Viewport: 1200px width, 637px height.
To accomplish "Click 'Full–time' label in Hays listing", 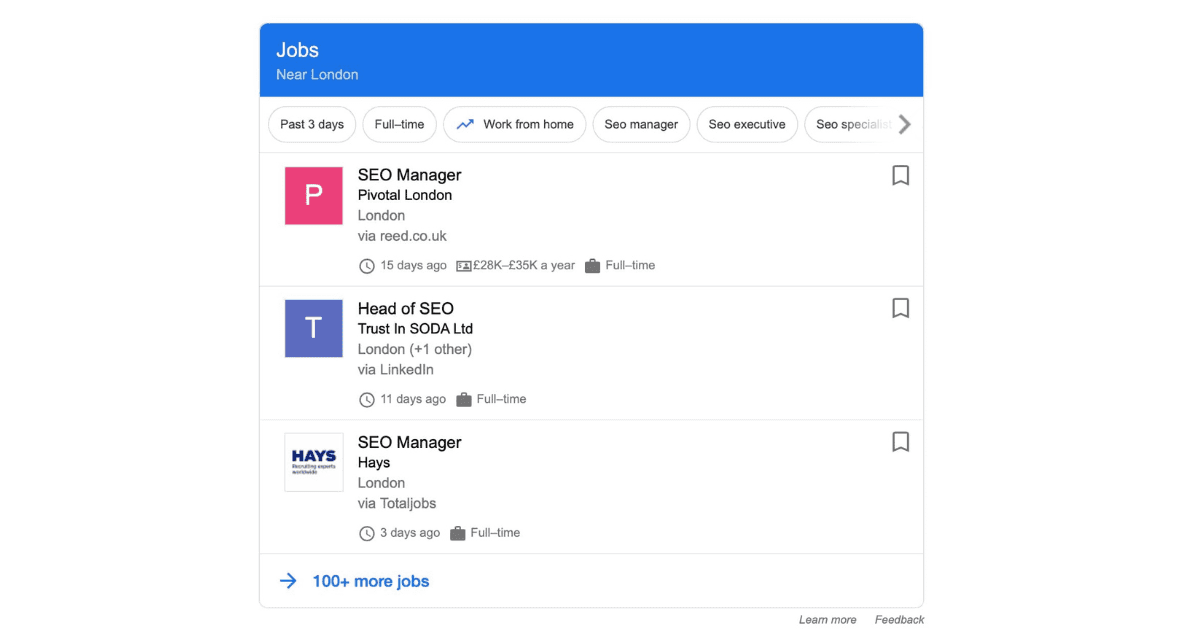I will click(x=496, y=533).
